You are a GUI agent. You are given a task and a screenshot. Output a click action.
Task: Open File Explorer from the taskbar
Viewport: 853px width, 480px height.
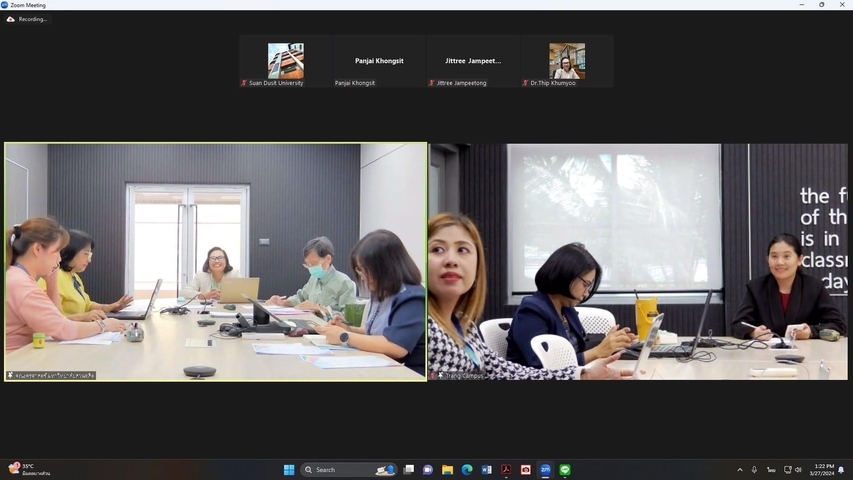tap(447, 470)
